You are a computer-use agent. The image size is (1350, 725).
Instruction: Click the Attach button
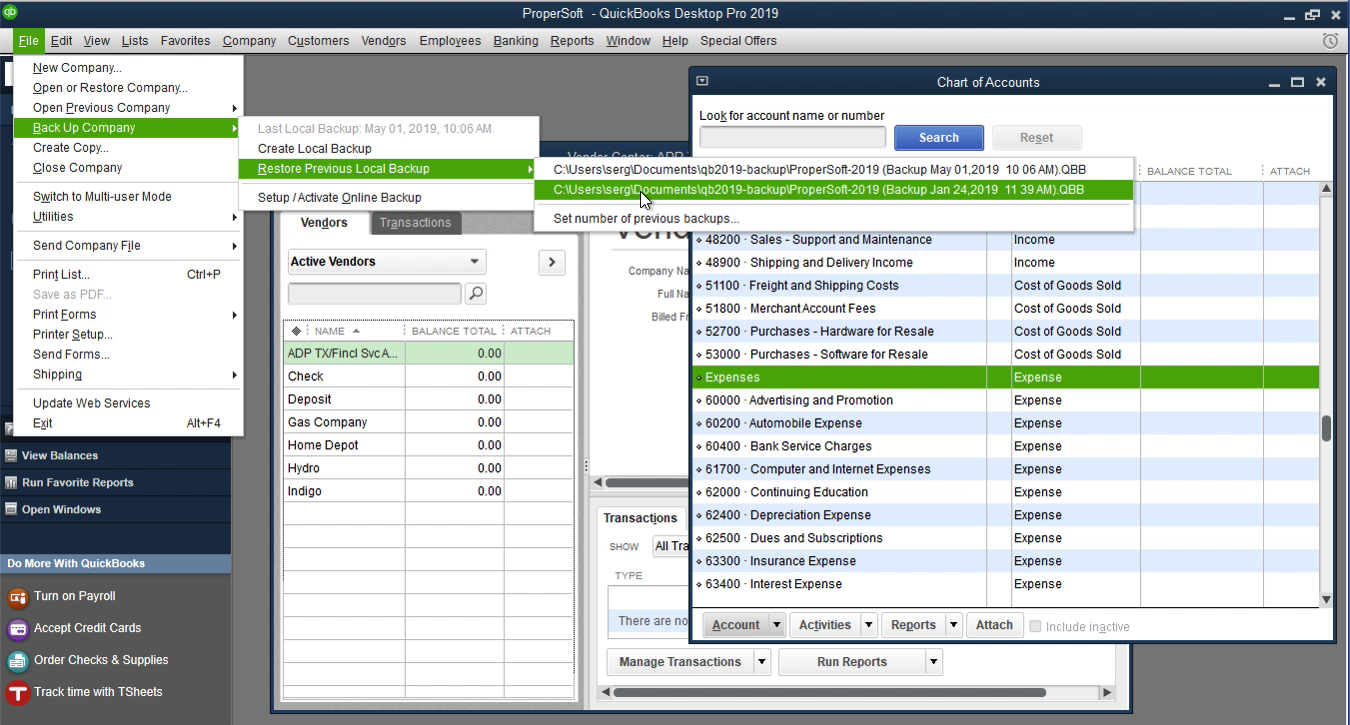pyautogui.click(x=994, y=625)
